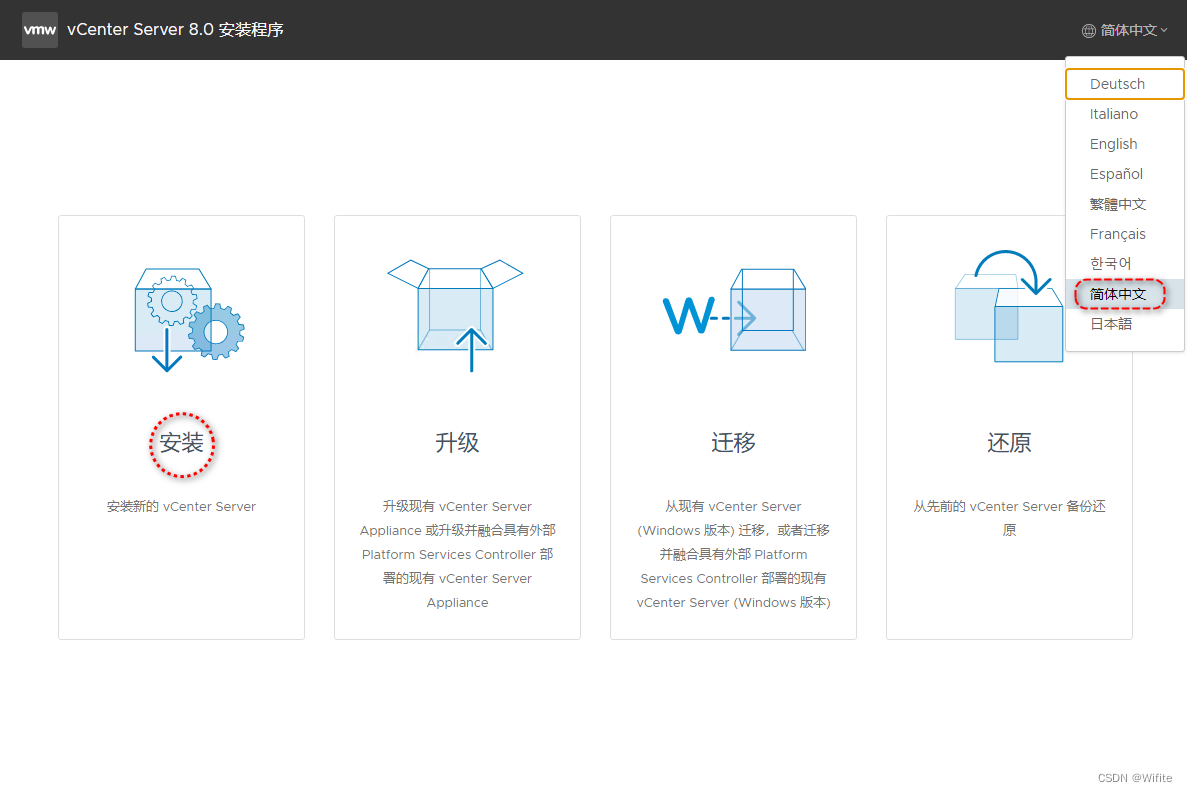Click the 还原 title

tap(1009, 443)
